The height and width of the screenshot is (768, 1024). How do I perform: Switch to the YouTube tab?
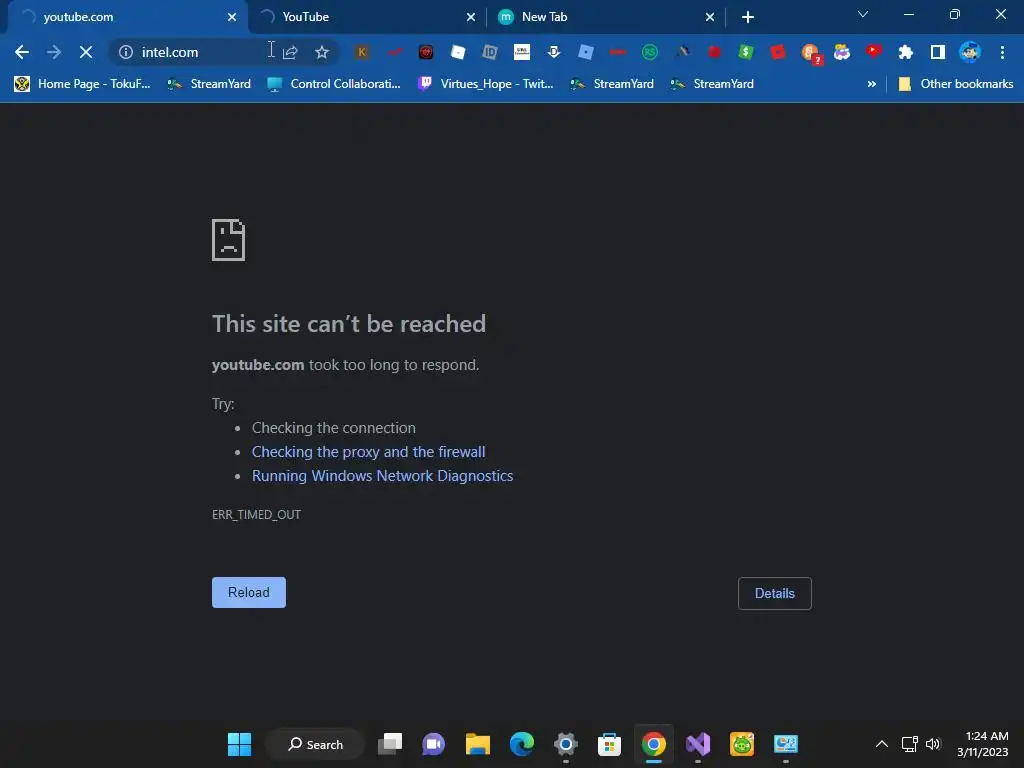(366, 17)
